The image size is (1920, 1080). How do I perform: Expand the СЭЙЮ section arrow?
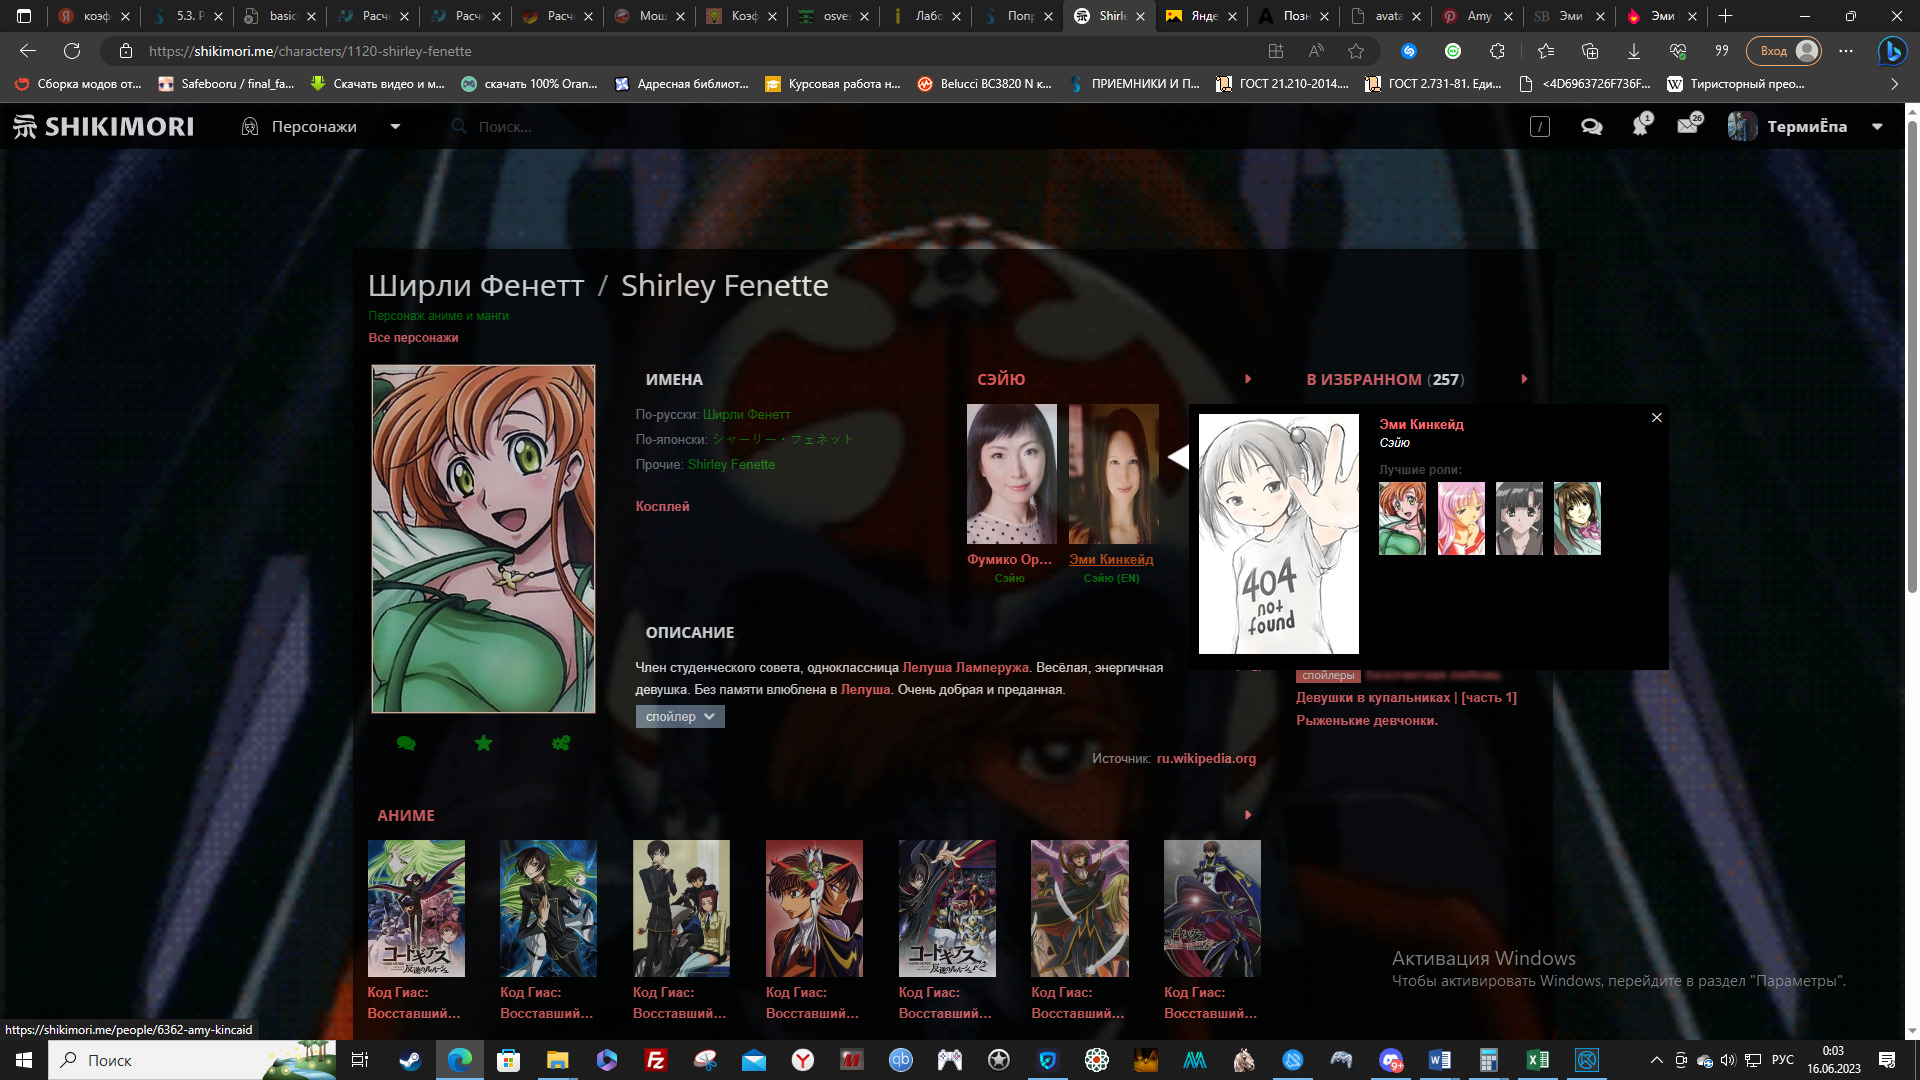point(1248,379)
